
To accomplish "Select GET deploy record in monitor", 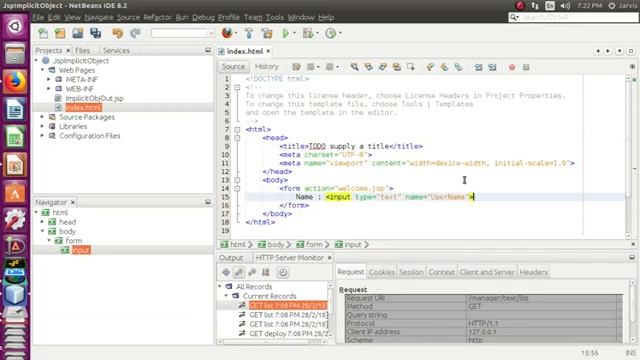I will (x=289, y=333).
